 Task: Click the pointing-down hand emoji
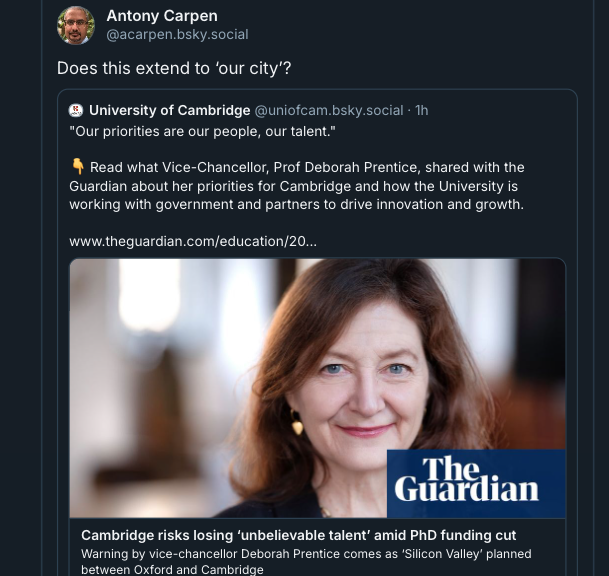tap(77, 167)
